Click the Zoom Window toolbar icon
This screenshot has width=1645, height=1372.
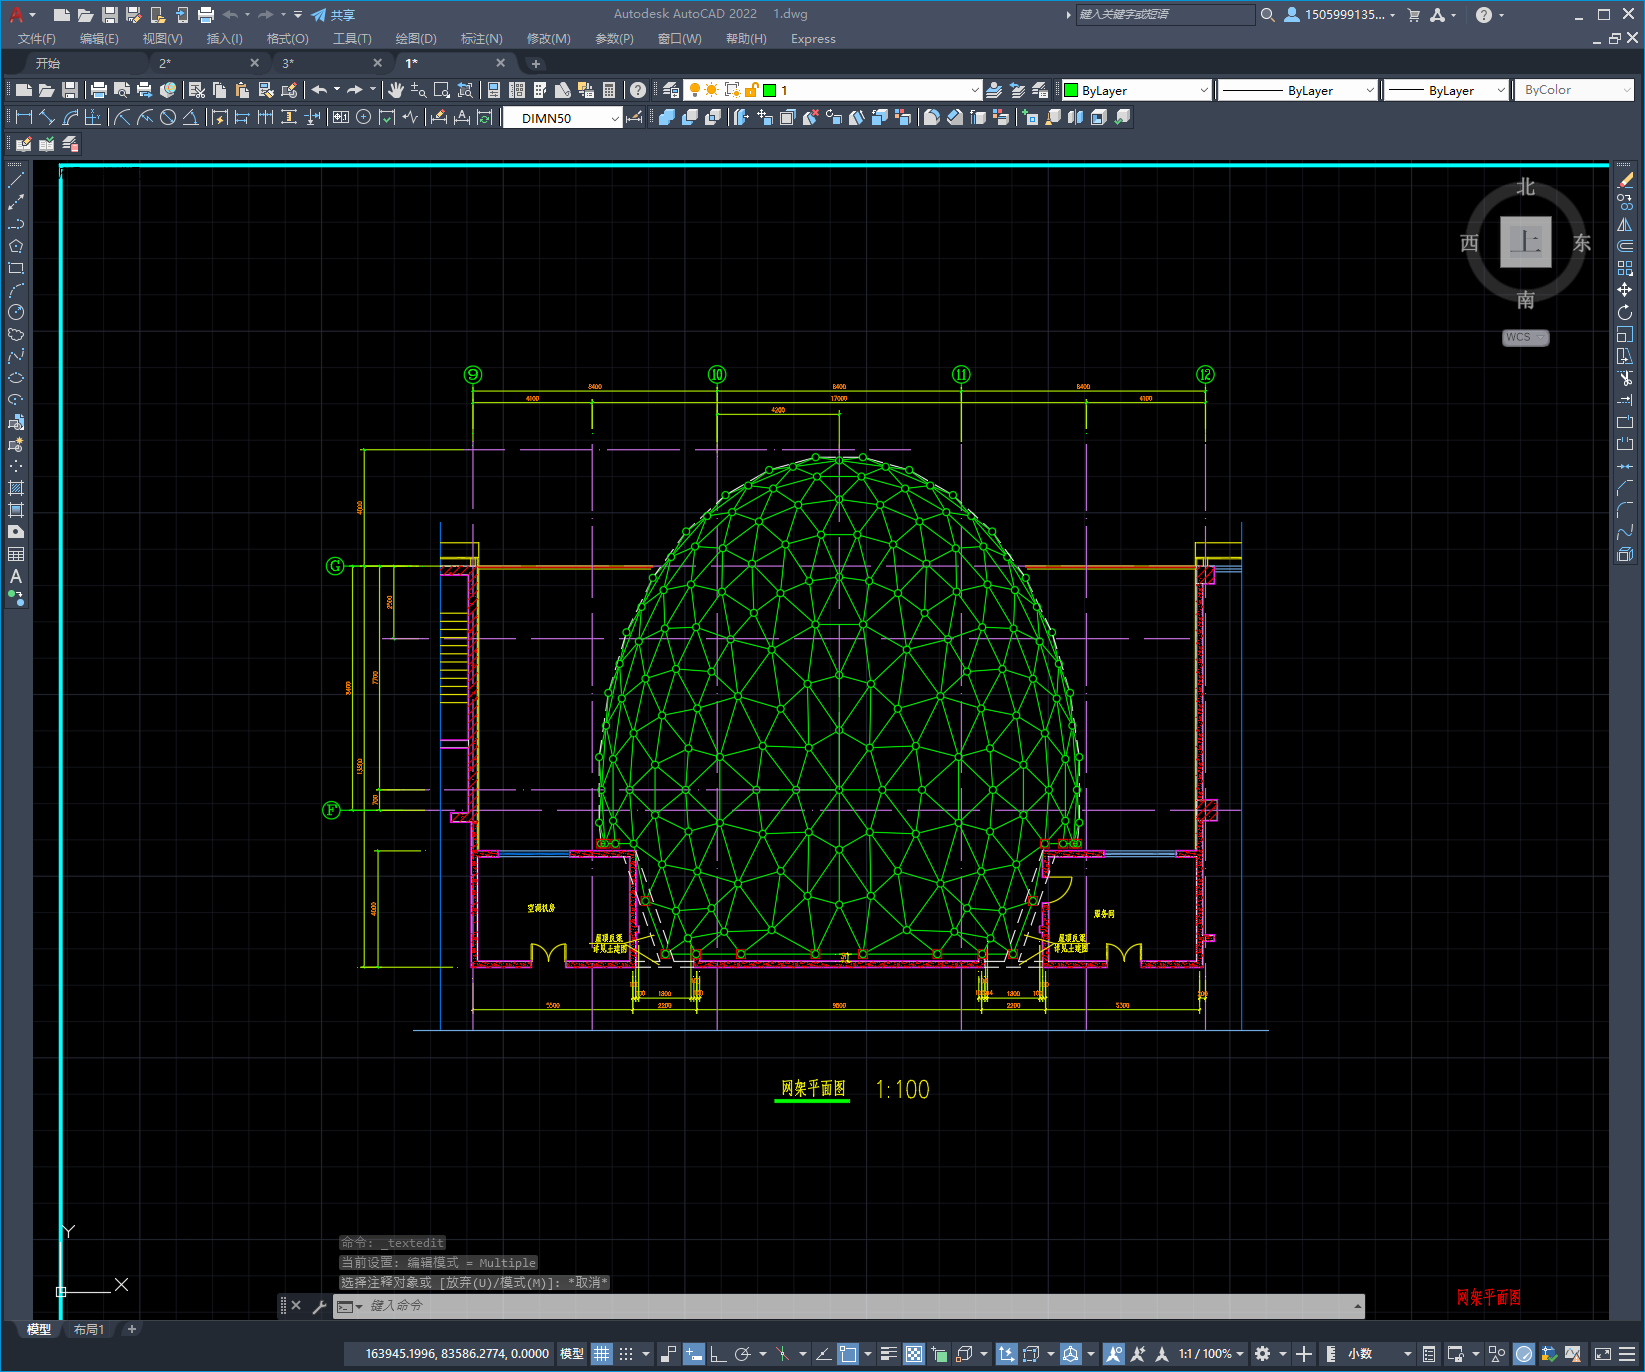441,90
